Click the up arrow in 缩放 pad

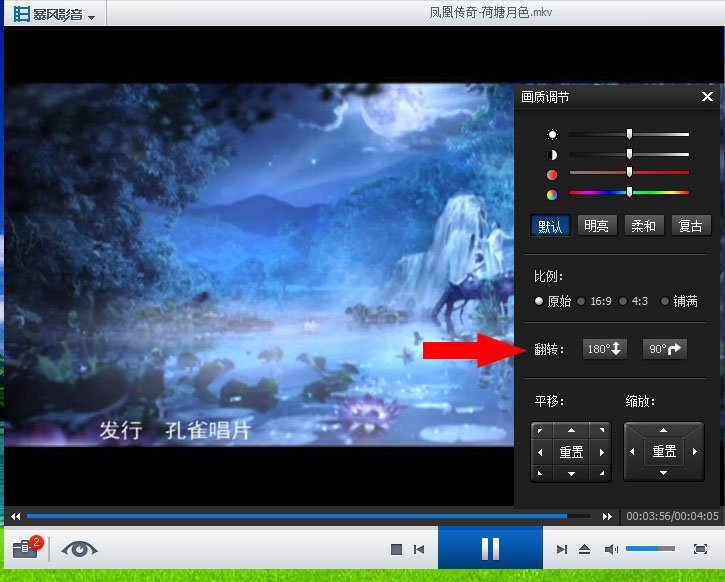tap(664, 430)
